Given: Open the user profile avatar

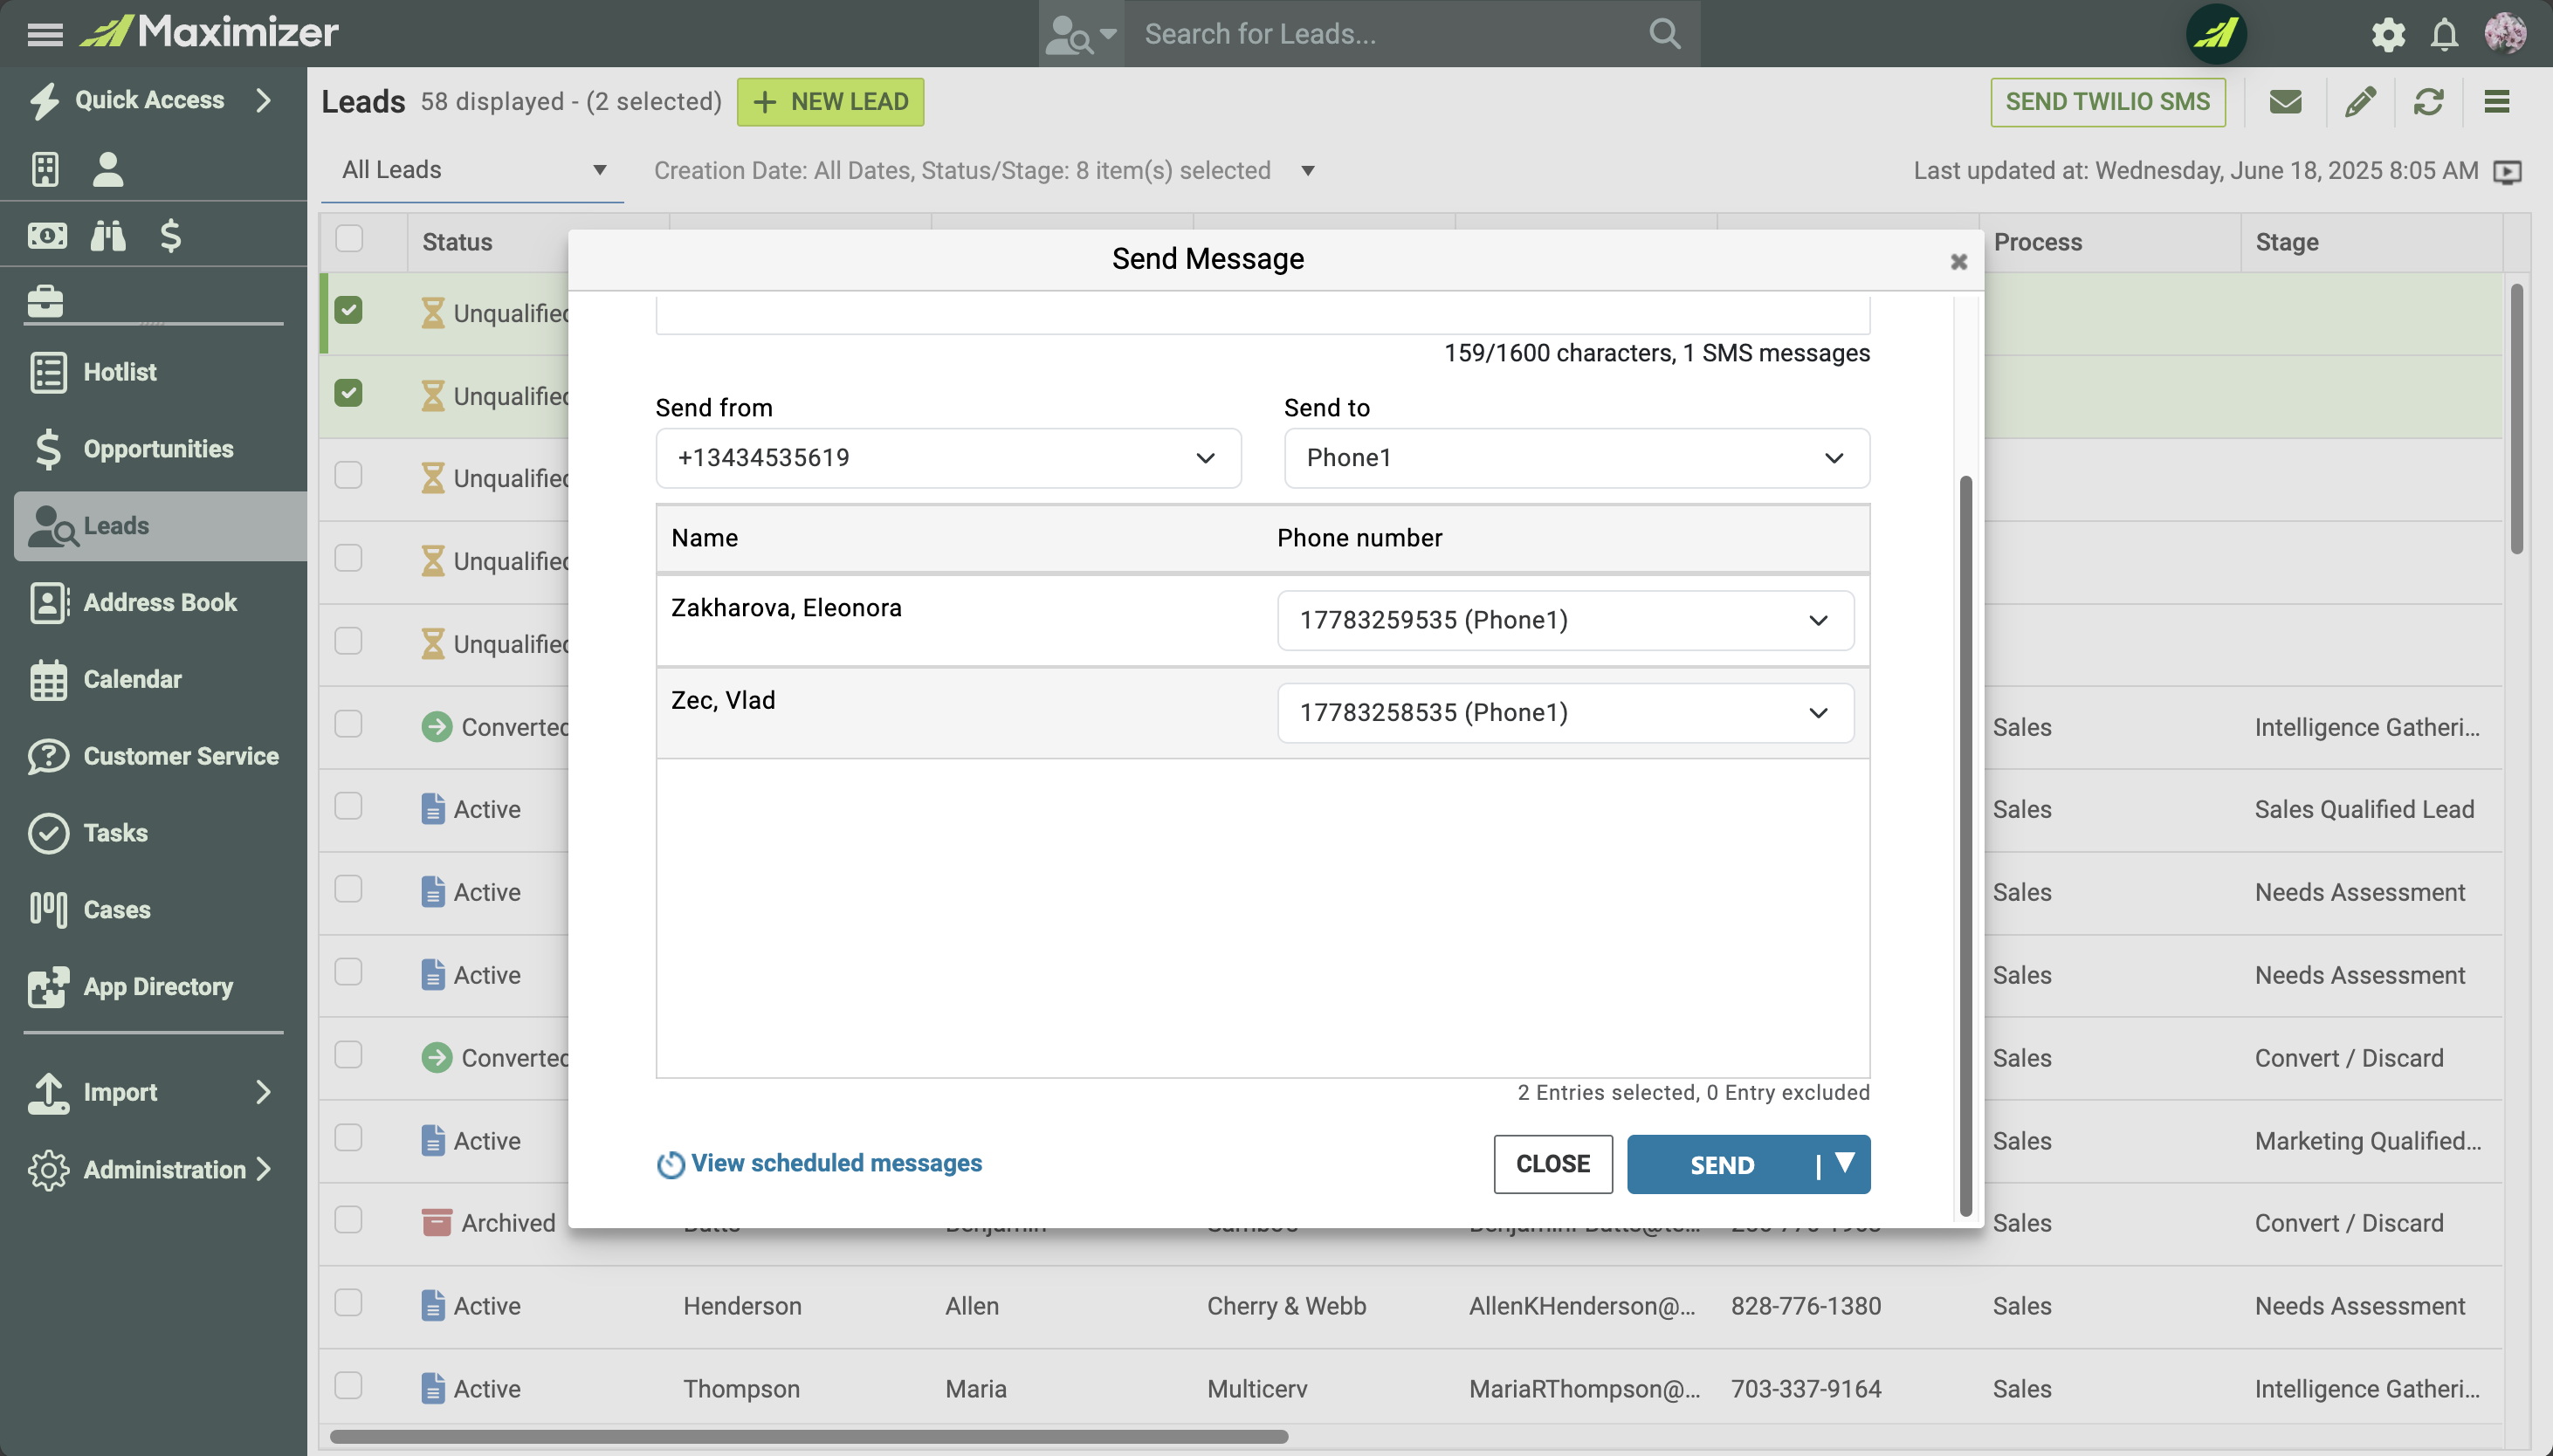Looking at the screenshot, I should (2505, 33).
